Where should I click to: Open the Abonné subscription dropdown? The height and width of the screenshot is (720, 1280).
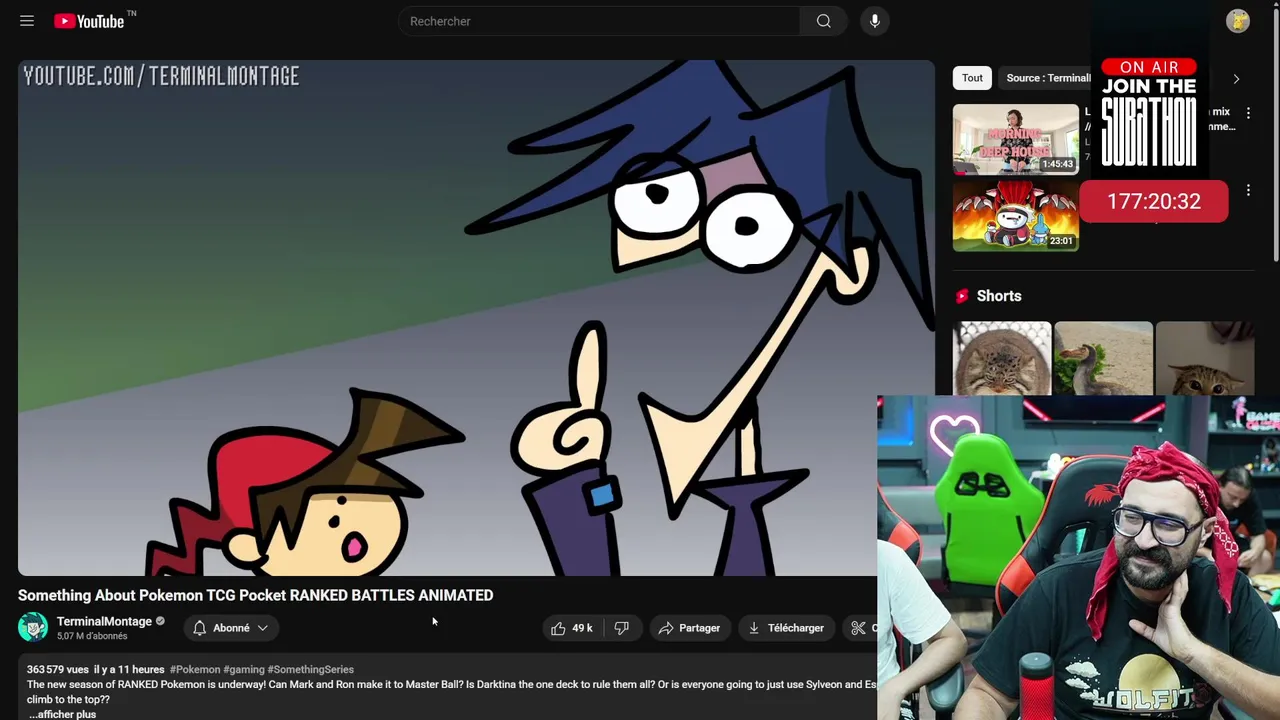[x=231, y=628]
